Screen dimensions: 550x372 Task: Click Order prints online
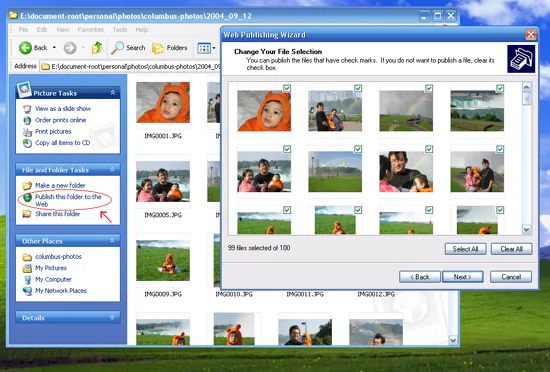click(x=60, y=120)
